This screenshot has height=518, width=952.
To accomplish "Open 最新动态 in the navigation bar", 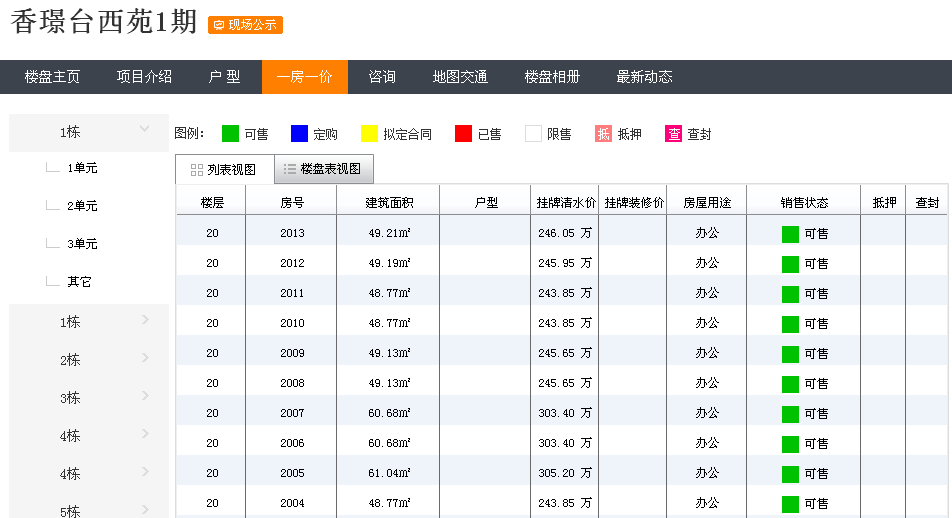I will [x=644, y=77].
